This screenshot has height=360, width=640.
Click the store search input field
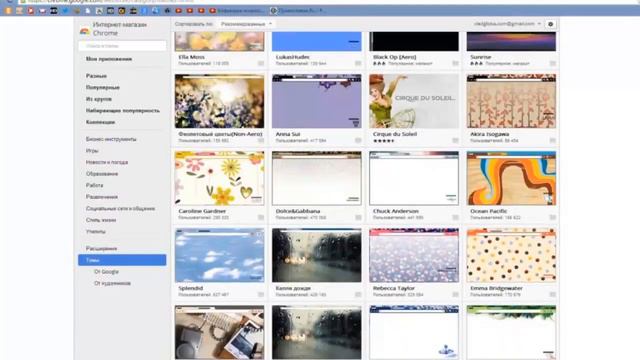point(122,46)
